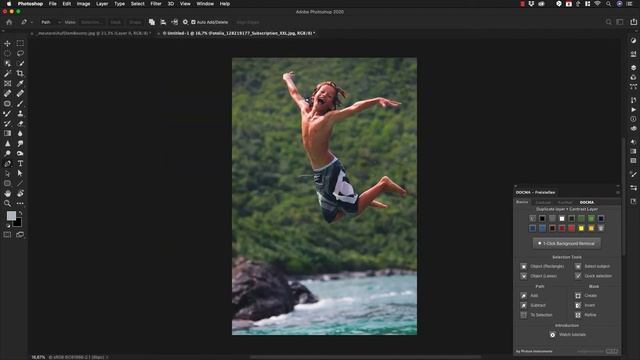Switch to the Untitled-1 document tab

click(239, 33)
